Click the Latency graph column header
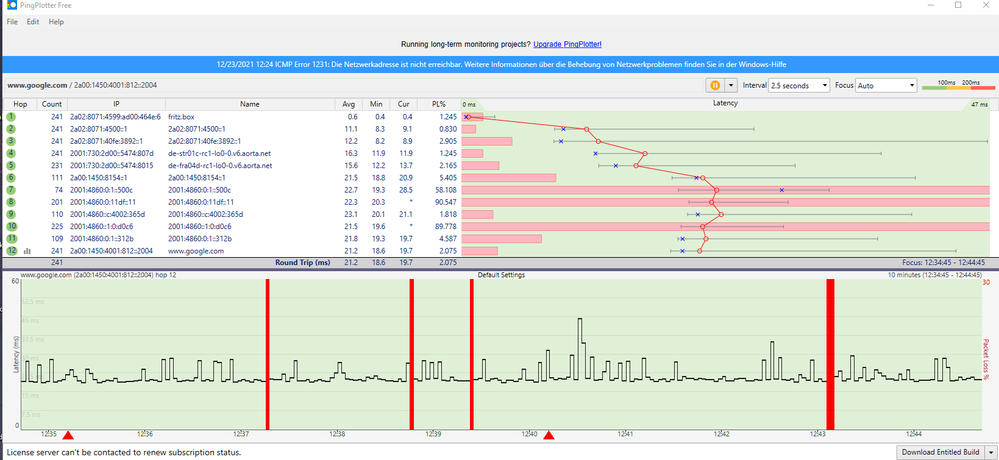Screen dimensions: 999x460 pyautogui.click(x=725, y=104)
